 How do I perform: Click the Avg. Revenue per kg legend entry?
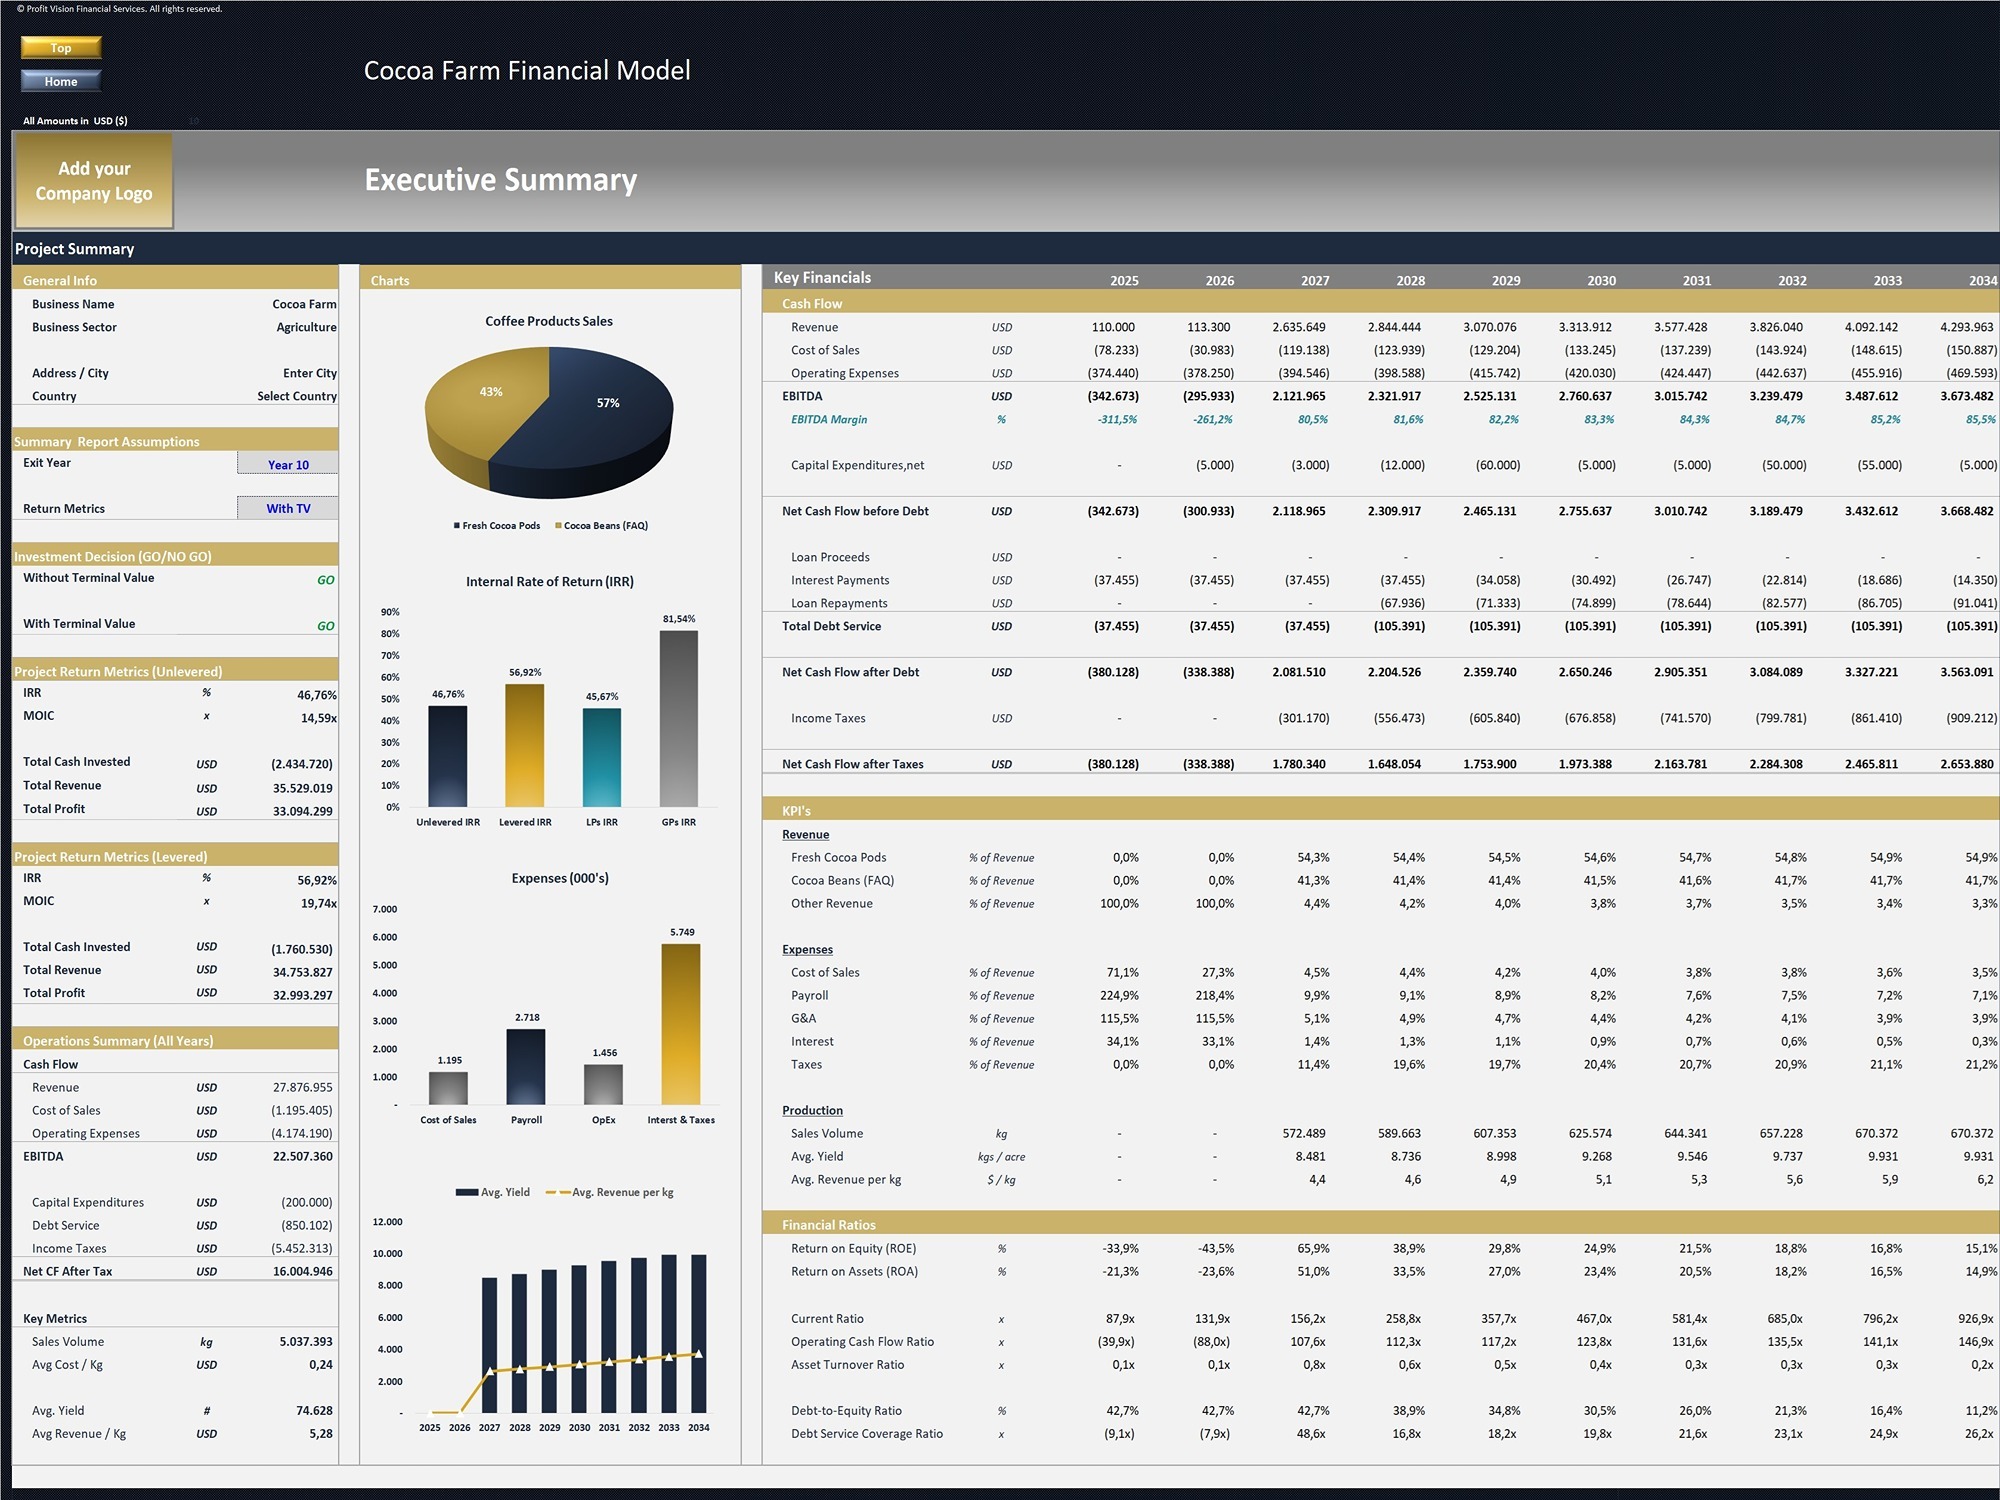pyautogui.click(x=610, y=1192)
